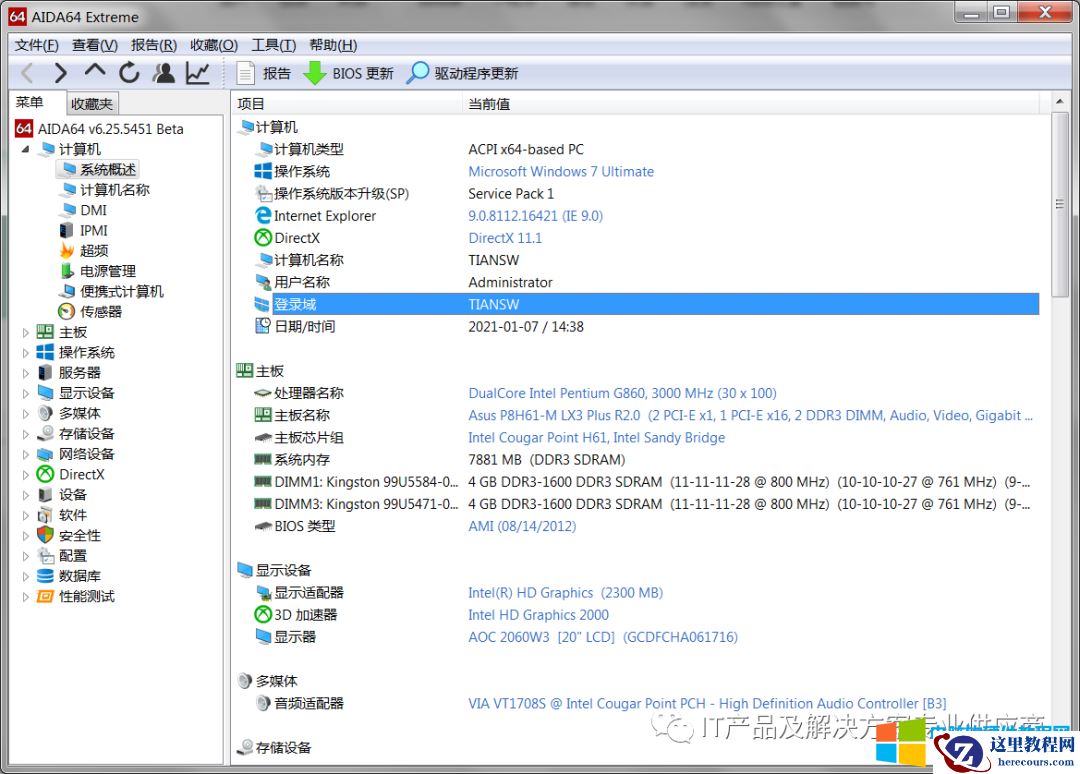
Task: Open Intel(R) HD Graphics (2300 MB) link
Action: (565, 593)
